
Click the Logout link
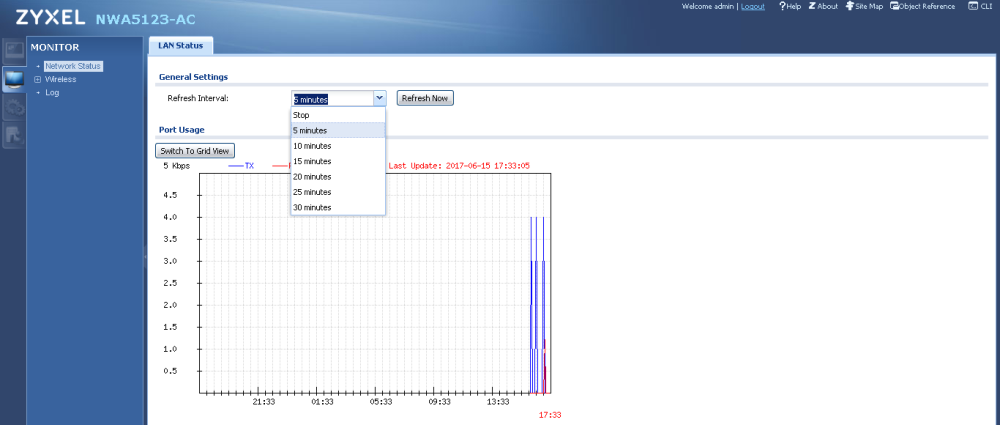[753, 6]
